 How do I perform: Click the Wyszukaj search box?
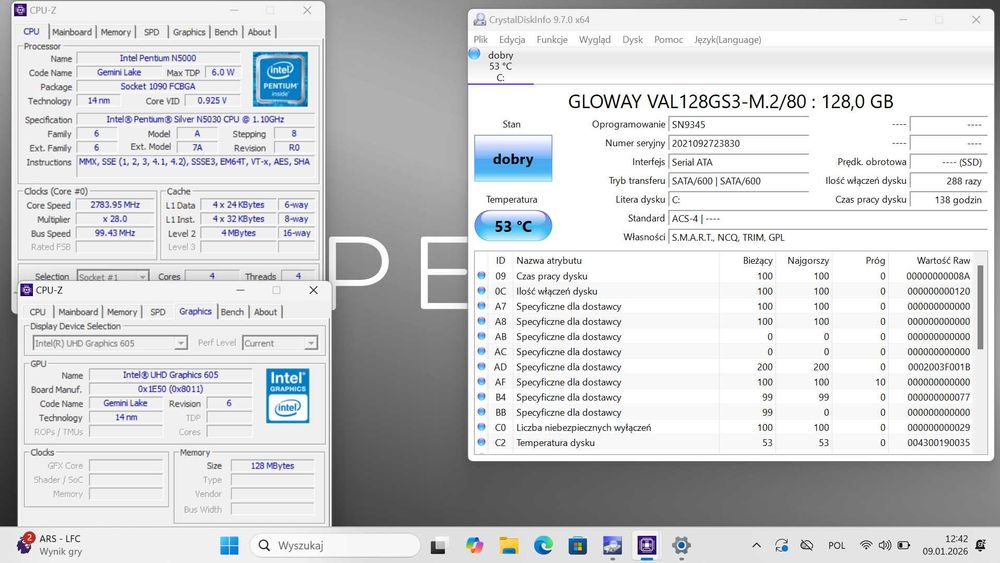pos(335,545)
